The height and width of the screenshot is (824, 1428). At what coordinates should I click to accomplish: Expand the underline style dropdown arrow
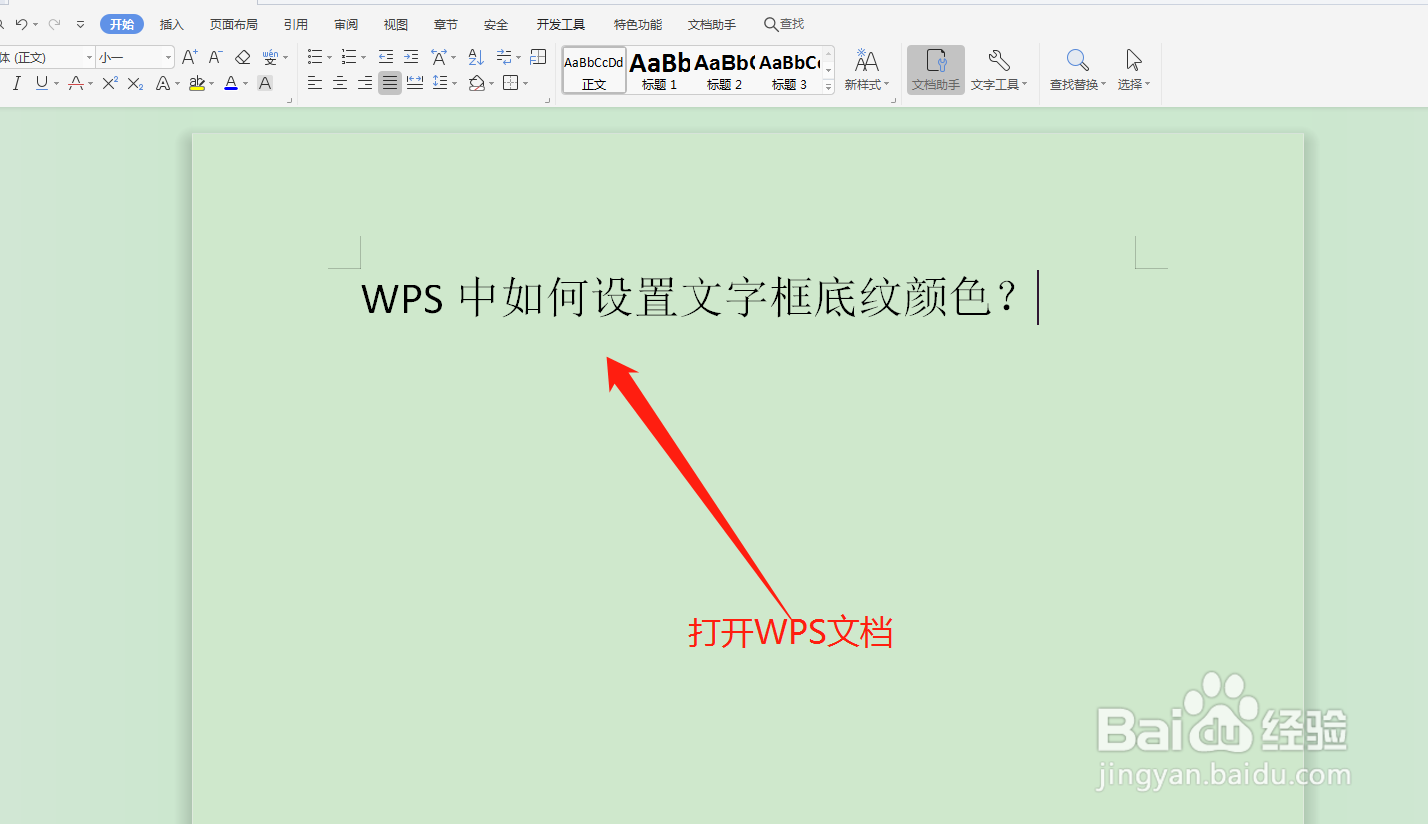(x=57, y=84)
